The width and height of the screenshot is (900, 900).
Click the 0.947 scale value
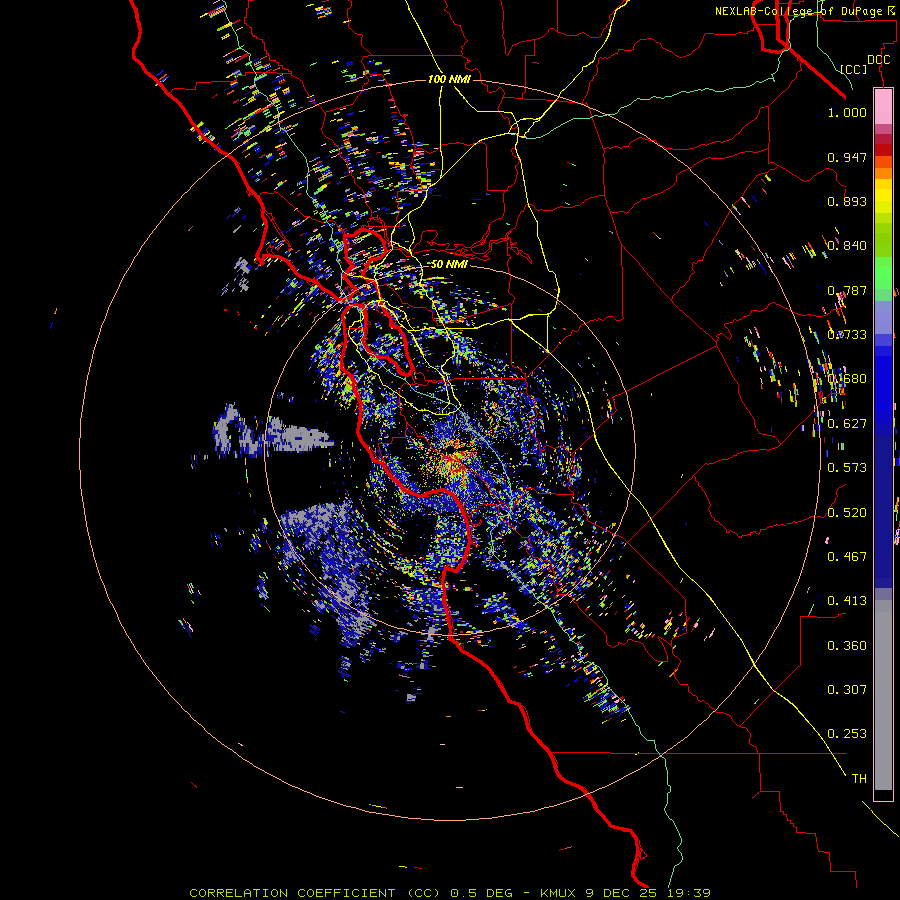click(847, 157)
